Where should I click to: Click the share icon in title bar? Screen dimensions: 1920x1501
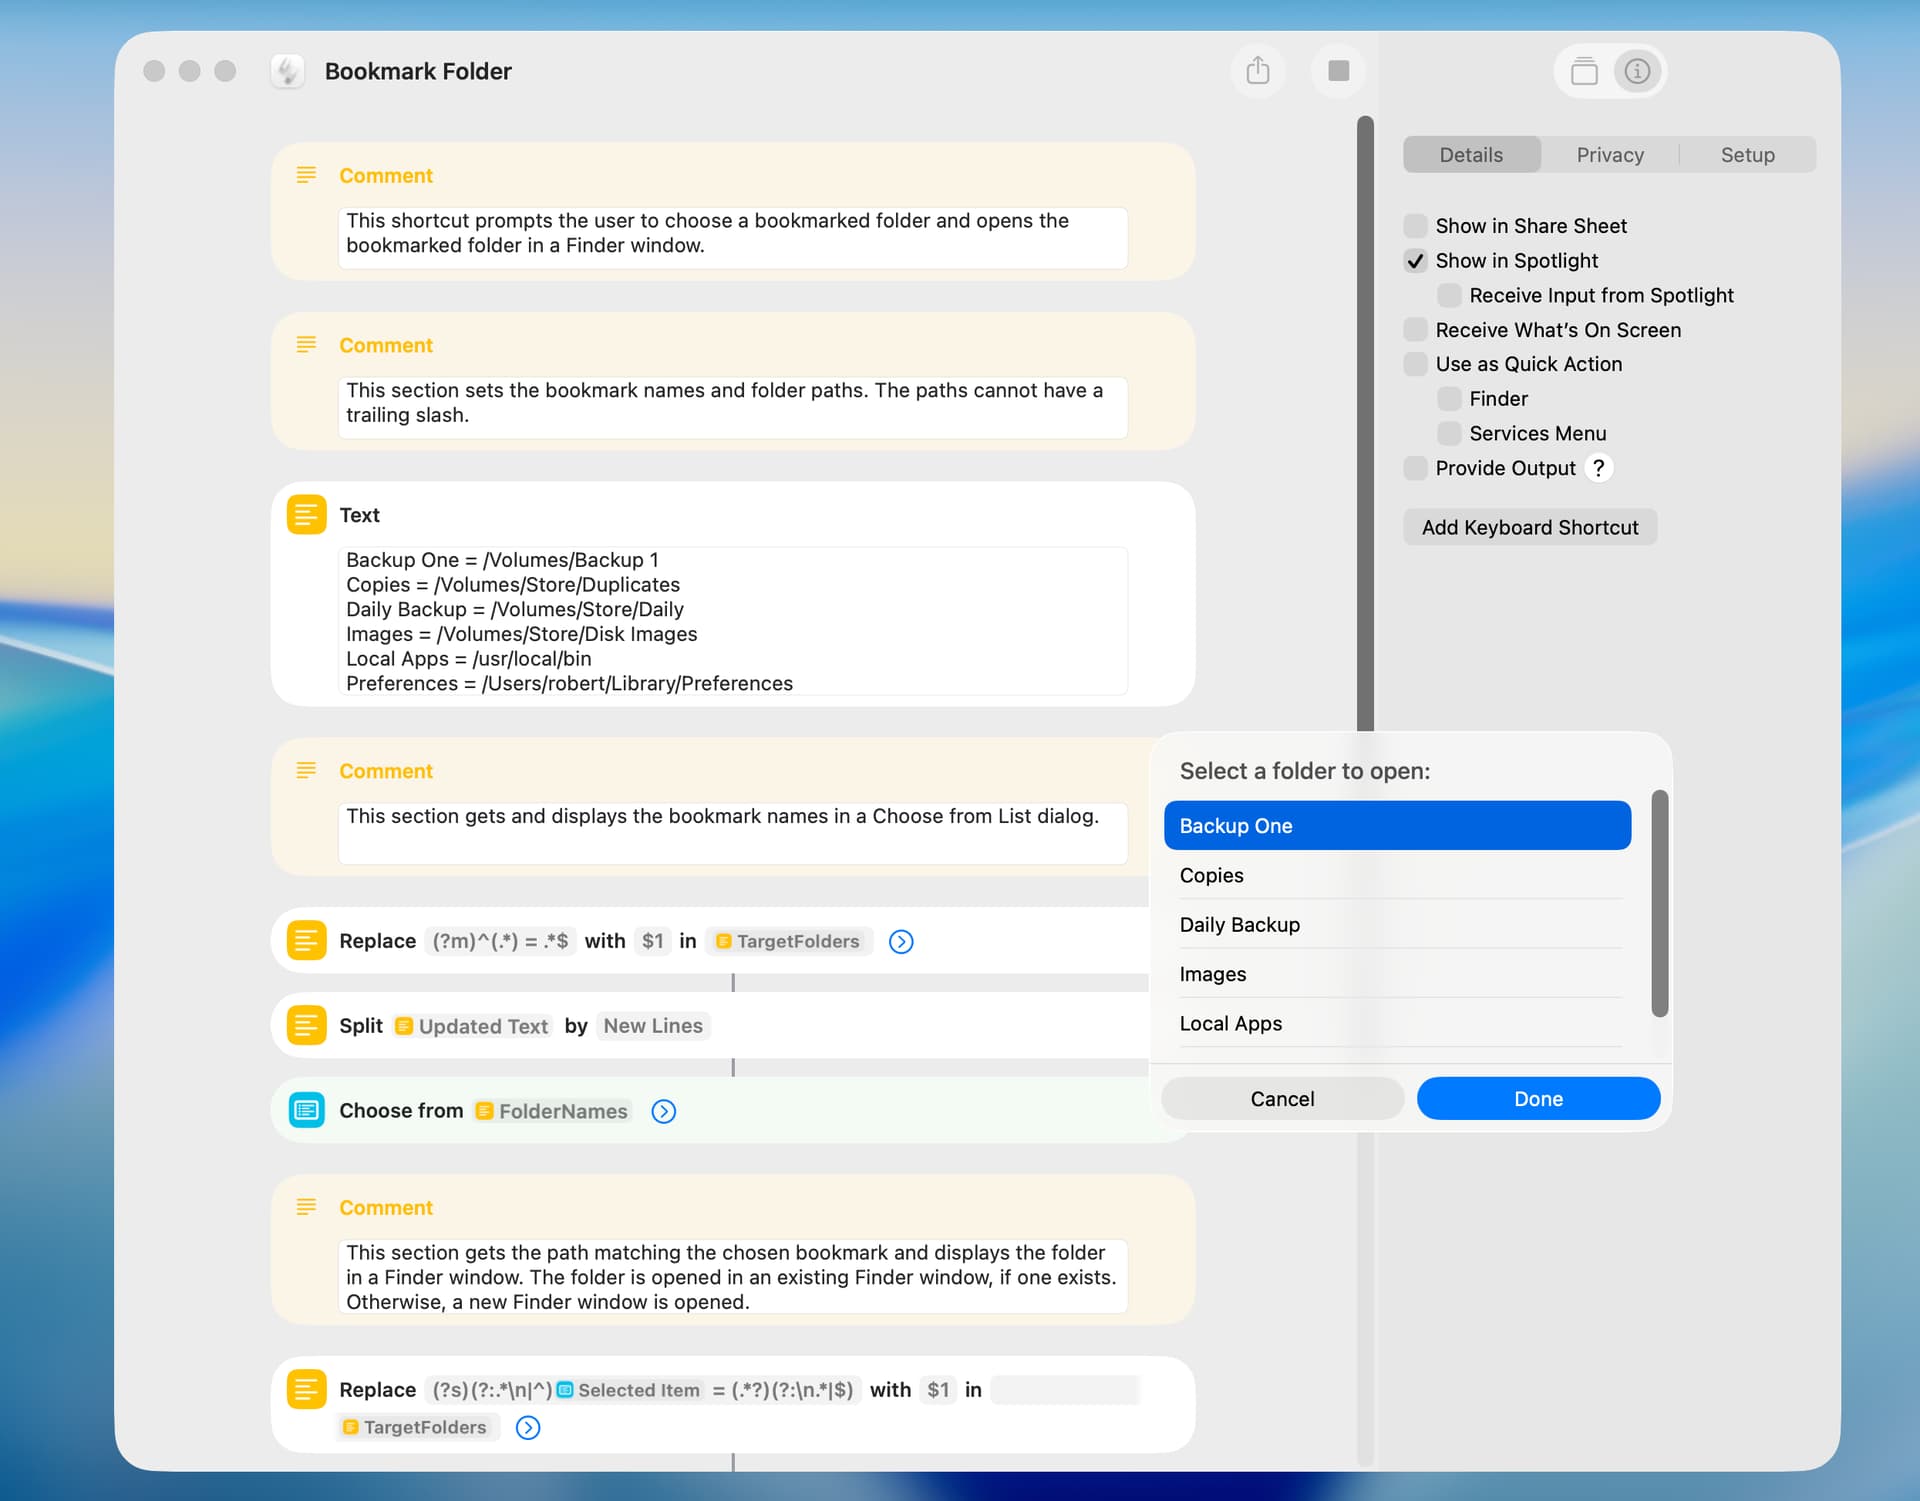[x=1258, y=71]
